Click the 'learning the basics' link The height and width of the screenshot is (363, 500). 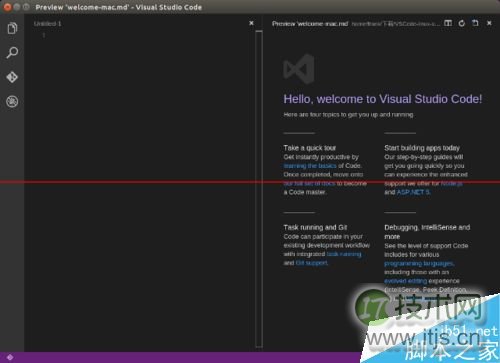coord(310,166)
